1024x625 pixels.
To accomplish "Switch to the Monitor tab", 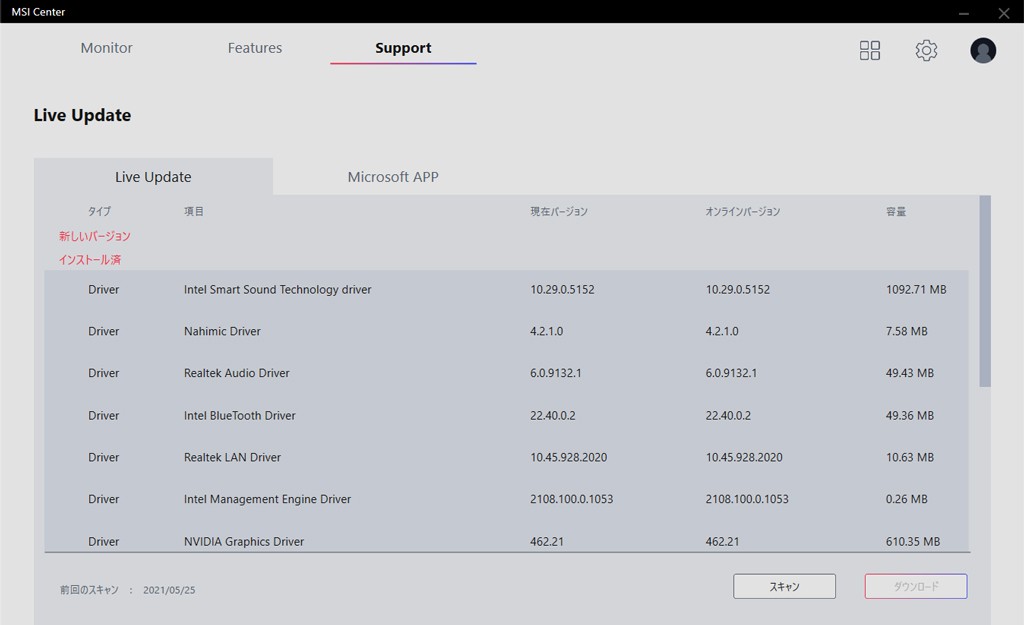I will point(107,48).
